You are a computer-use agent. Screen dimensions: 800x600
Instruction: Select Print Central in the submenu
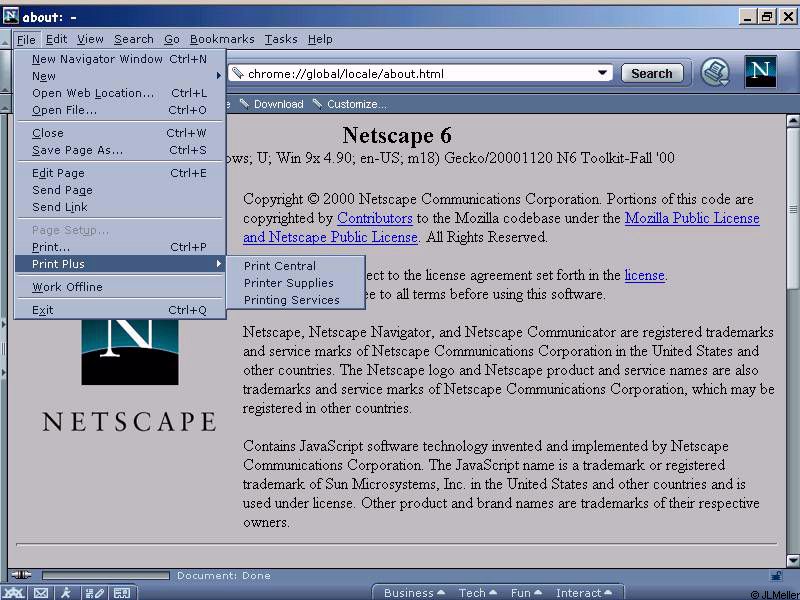(x=296, y=266)
